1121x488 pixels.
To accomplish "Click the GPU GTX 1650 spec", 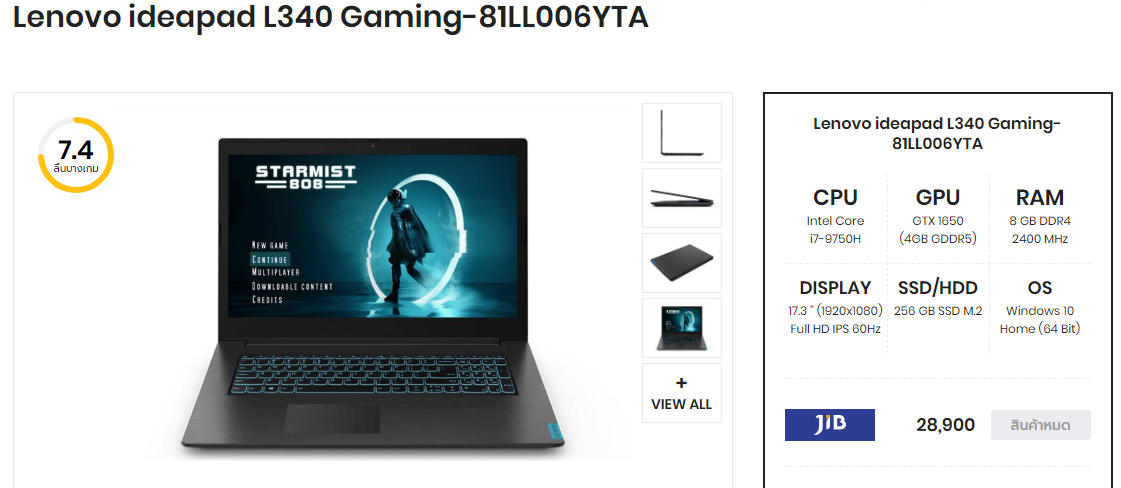I will pyautogui.click(x=938, y=216).
